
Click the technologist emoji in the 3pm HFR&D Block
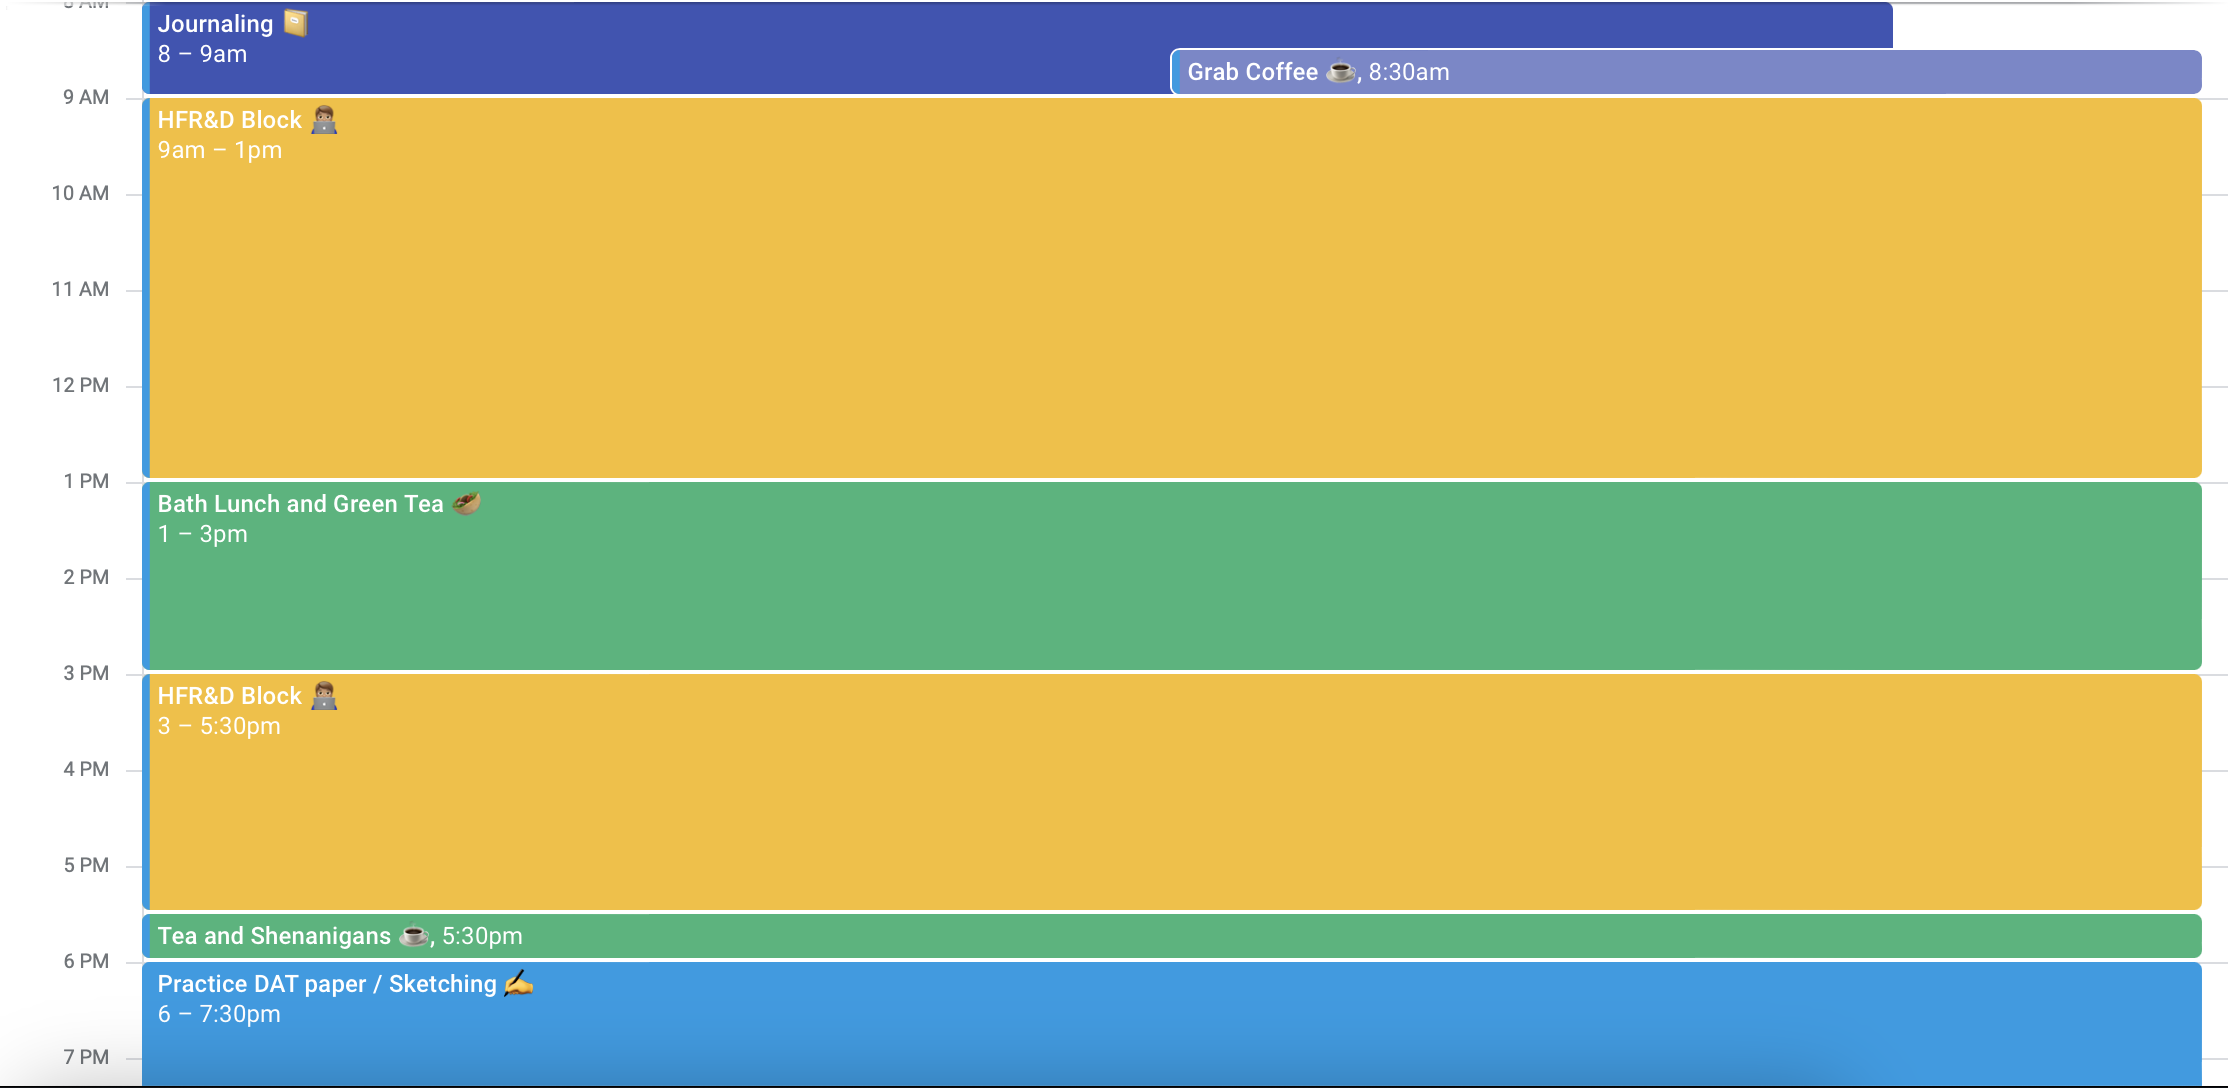click(324, 696)
